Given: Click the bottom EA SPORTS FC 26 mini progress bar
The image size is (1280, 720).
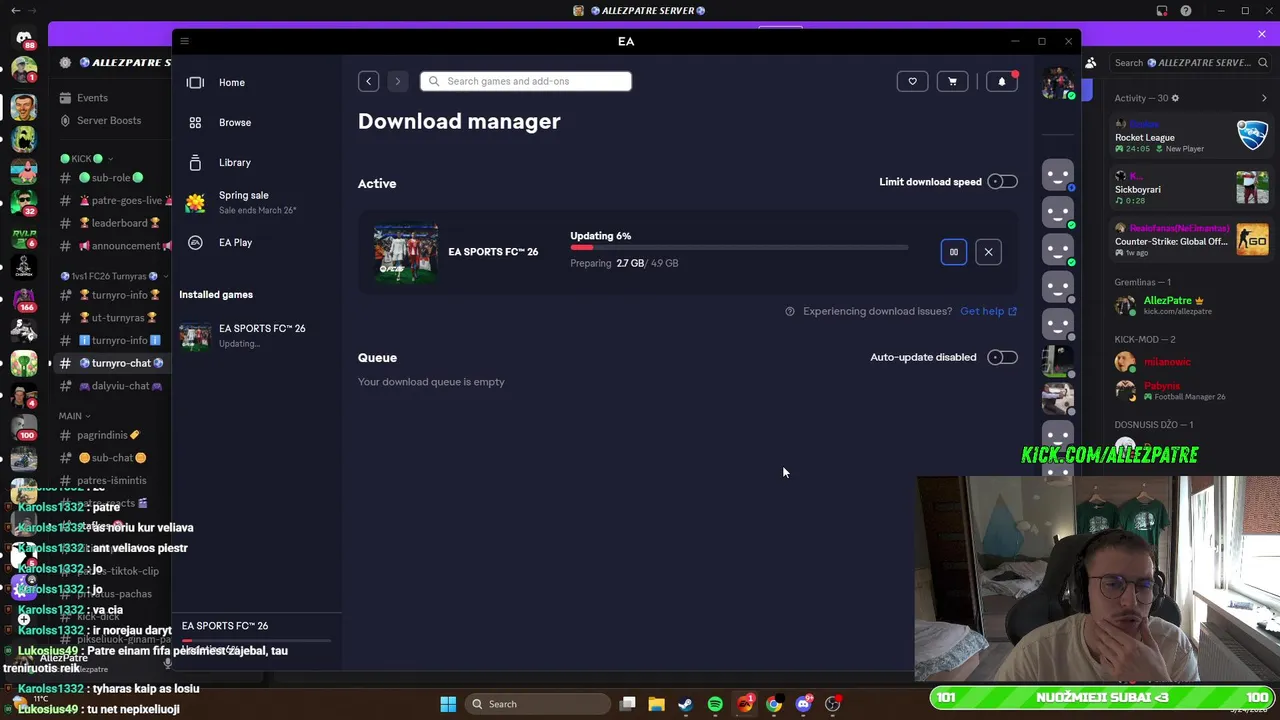Looking at the screenshot, I should tap(256, 640).
